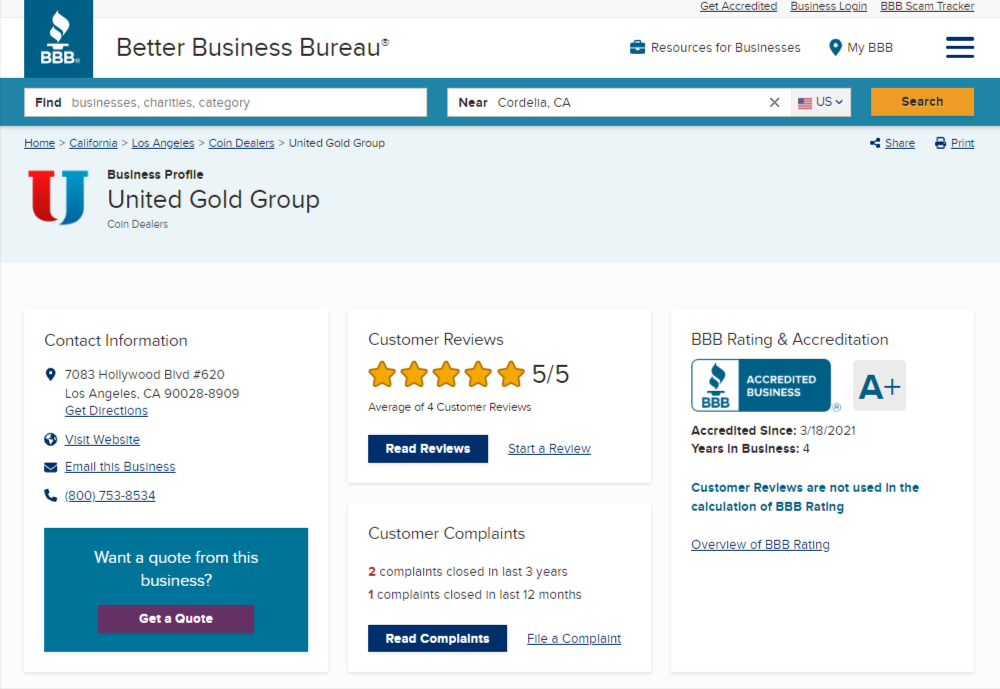1000x689 pixels.
Task: Click the BBB torch logo
Action: 59,38
